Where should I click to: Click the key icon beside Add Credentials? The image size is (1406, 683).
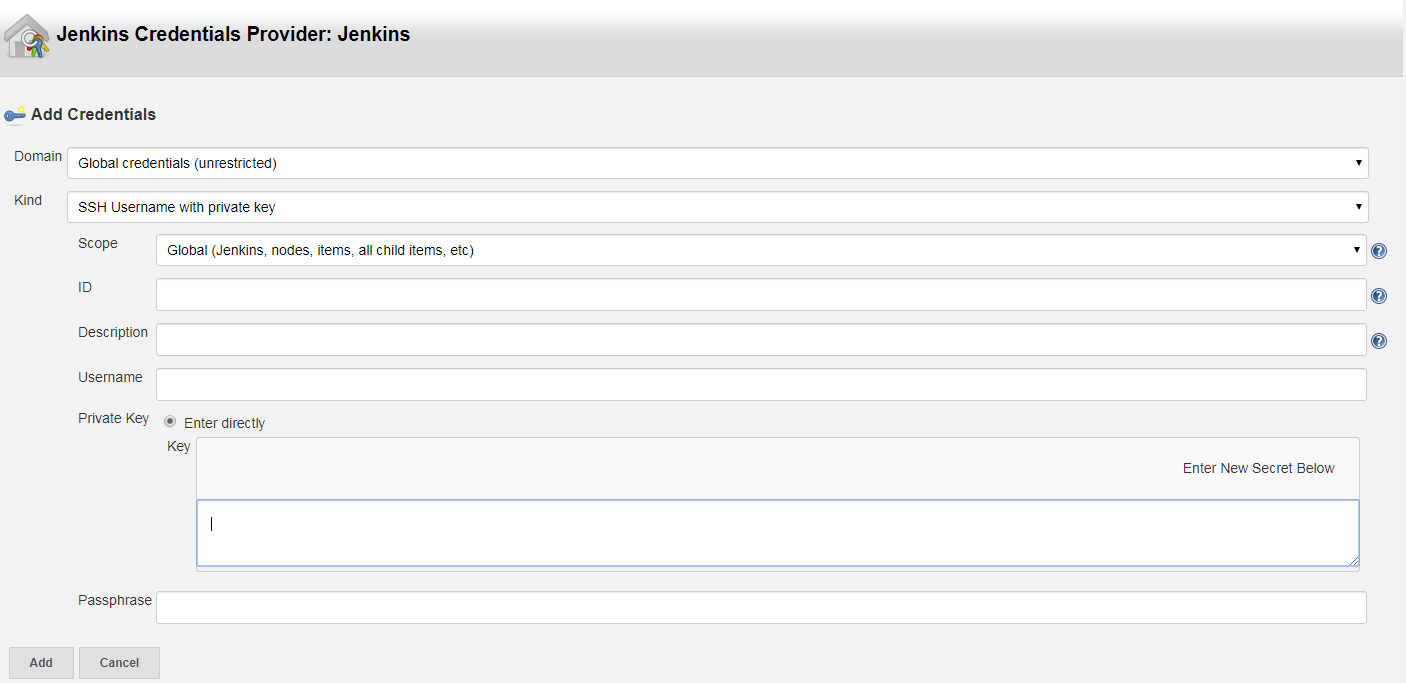(x=15, y=115)
